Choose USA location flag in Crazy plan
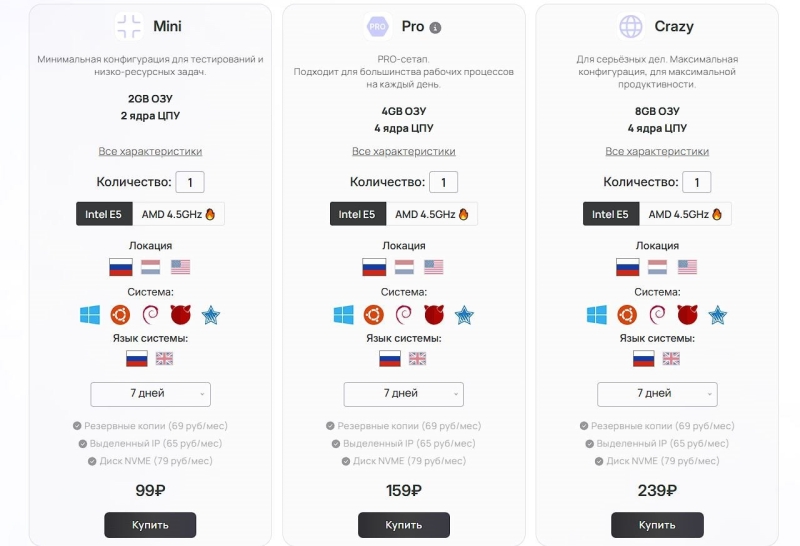Screen dimensions: 800x546 coord(687,267)
